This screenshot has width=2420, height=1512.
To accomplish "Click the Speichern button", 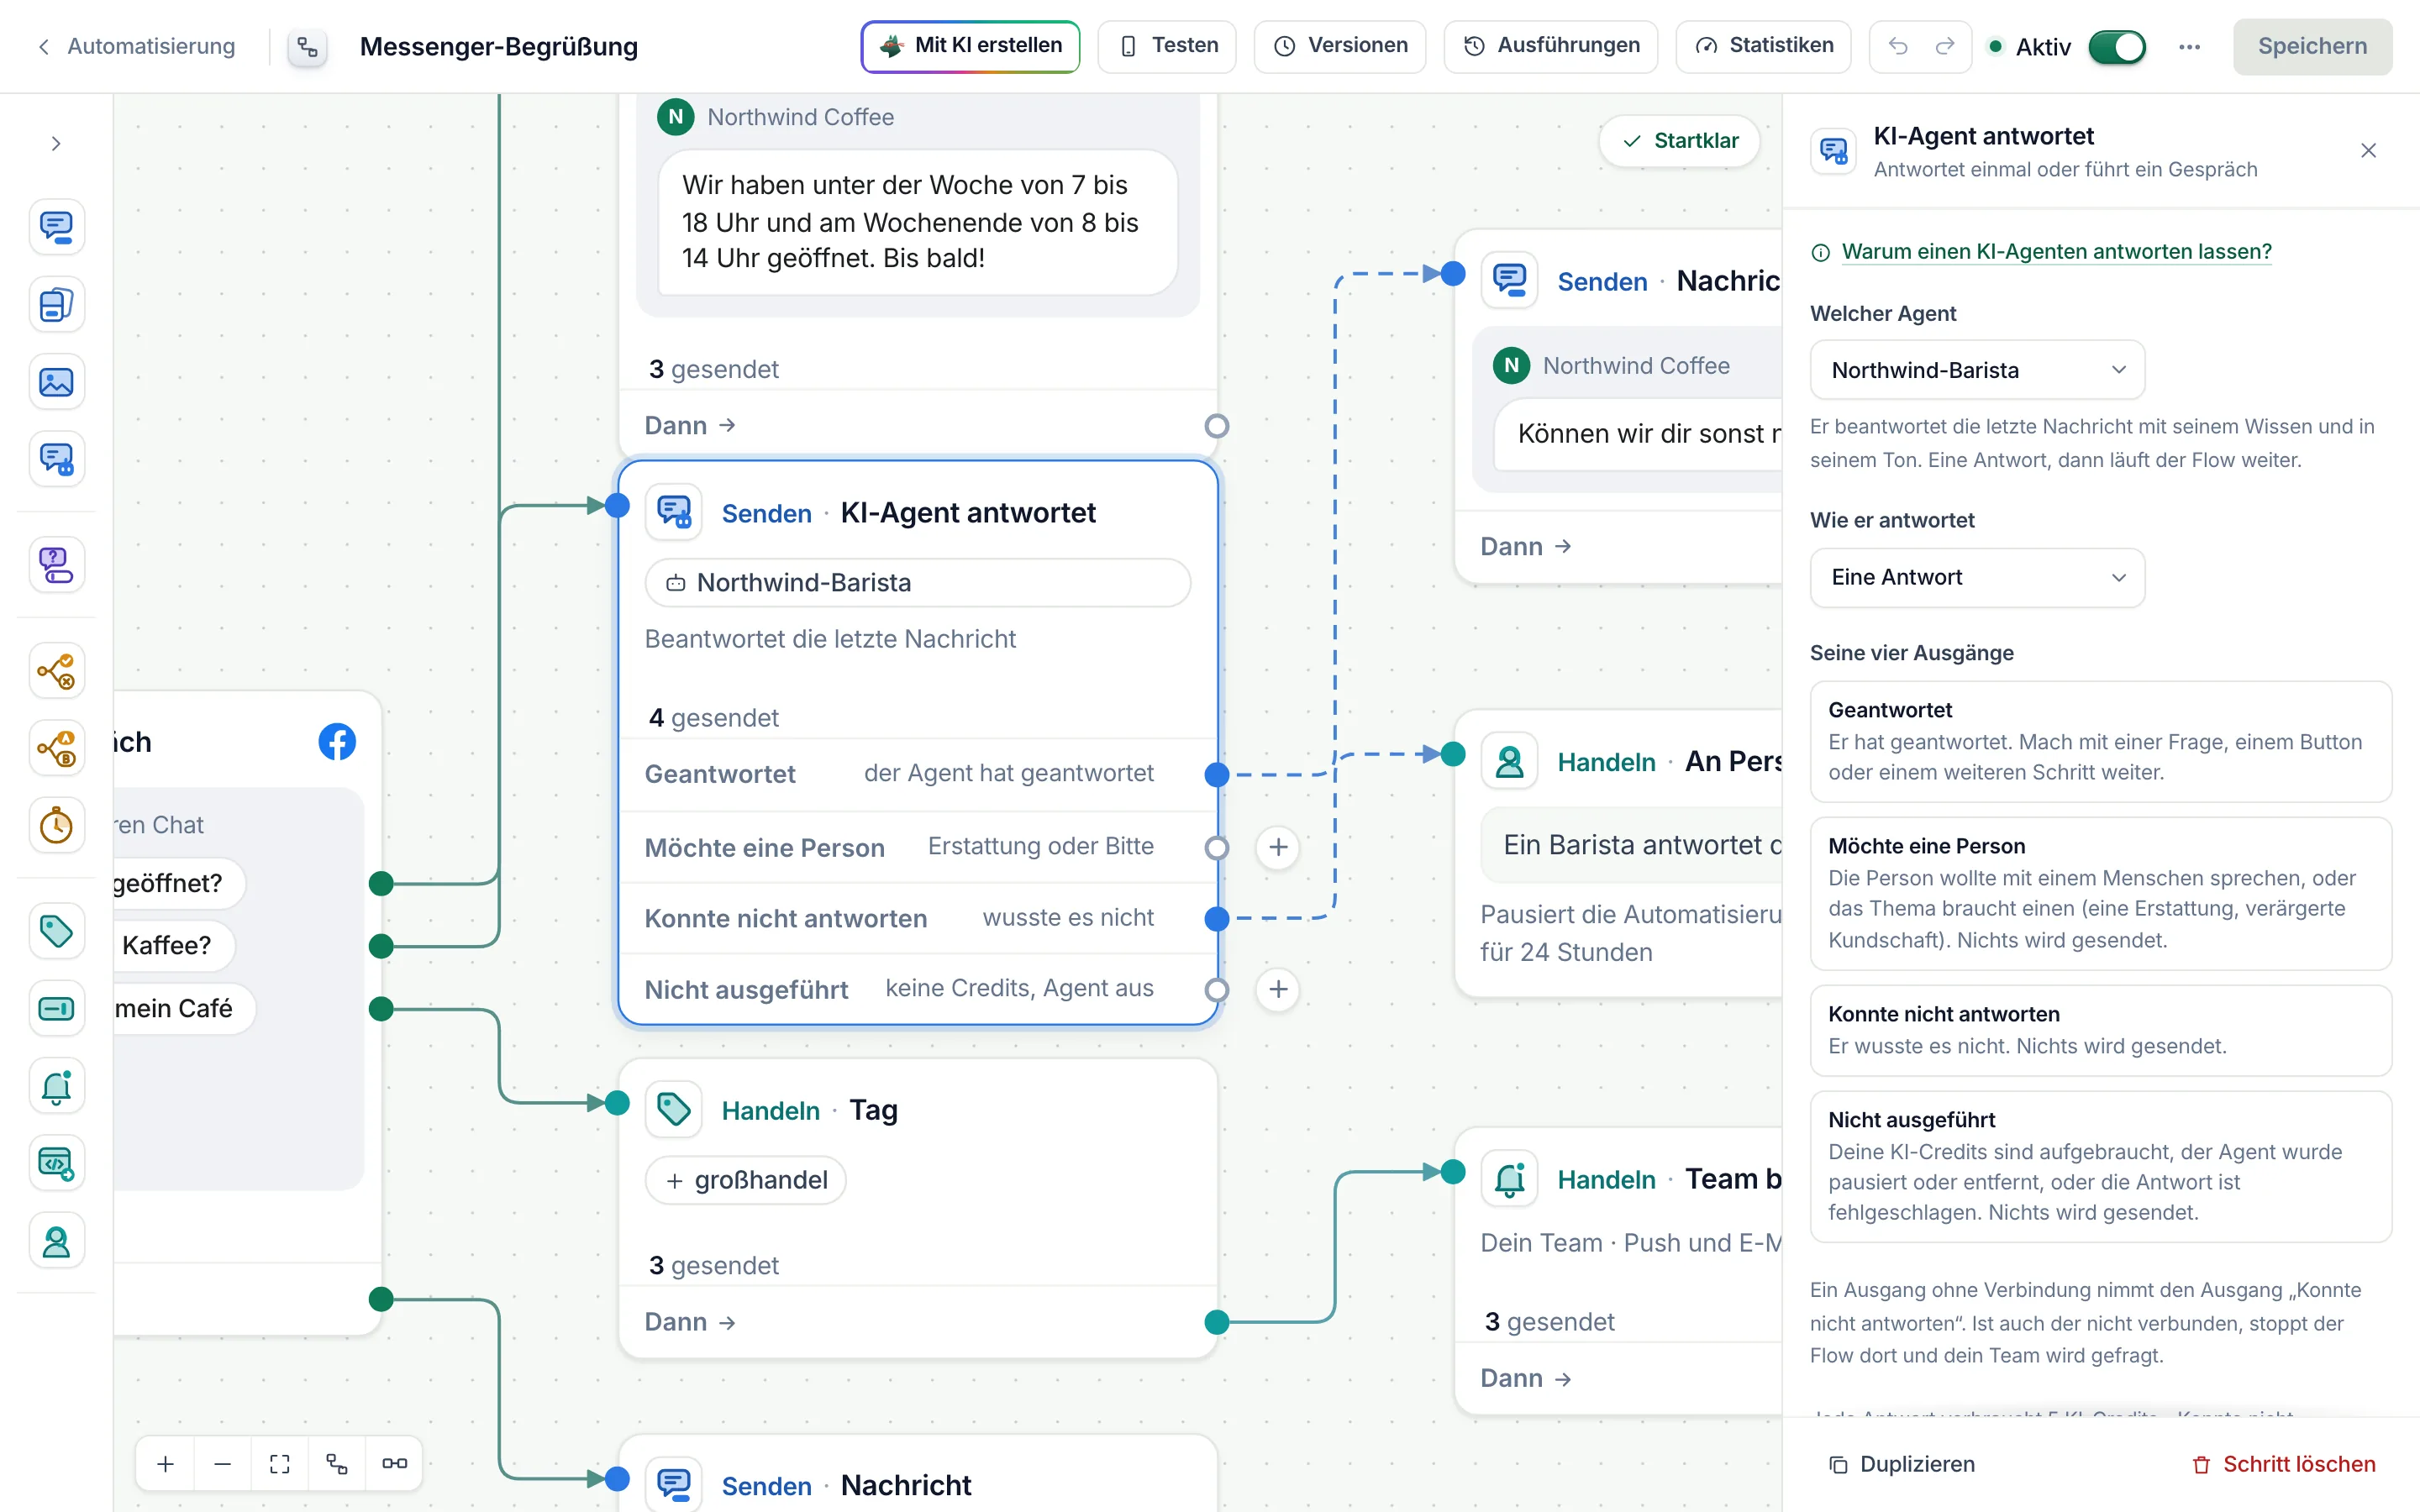I will click(x=2312, y=47).
